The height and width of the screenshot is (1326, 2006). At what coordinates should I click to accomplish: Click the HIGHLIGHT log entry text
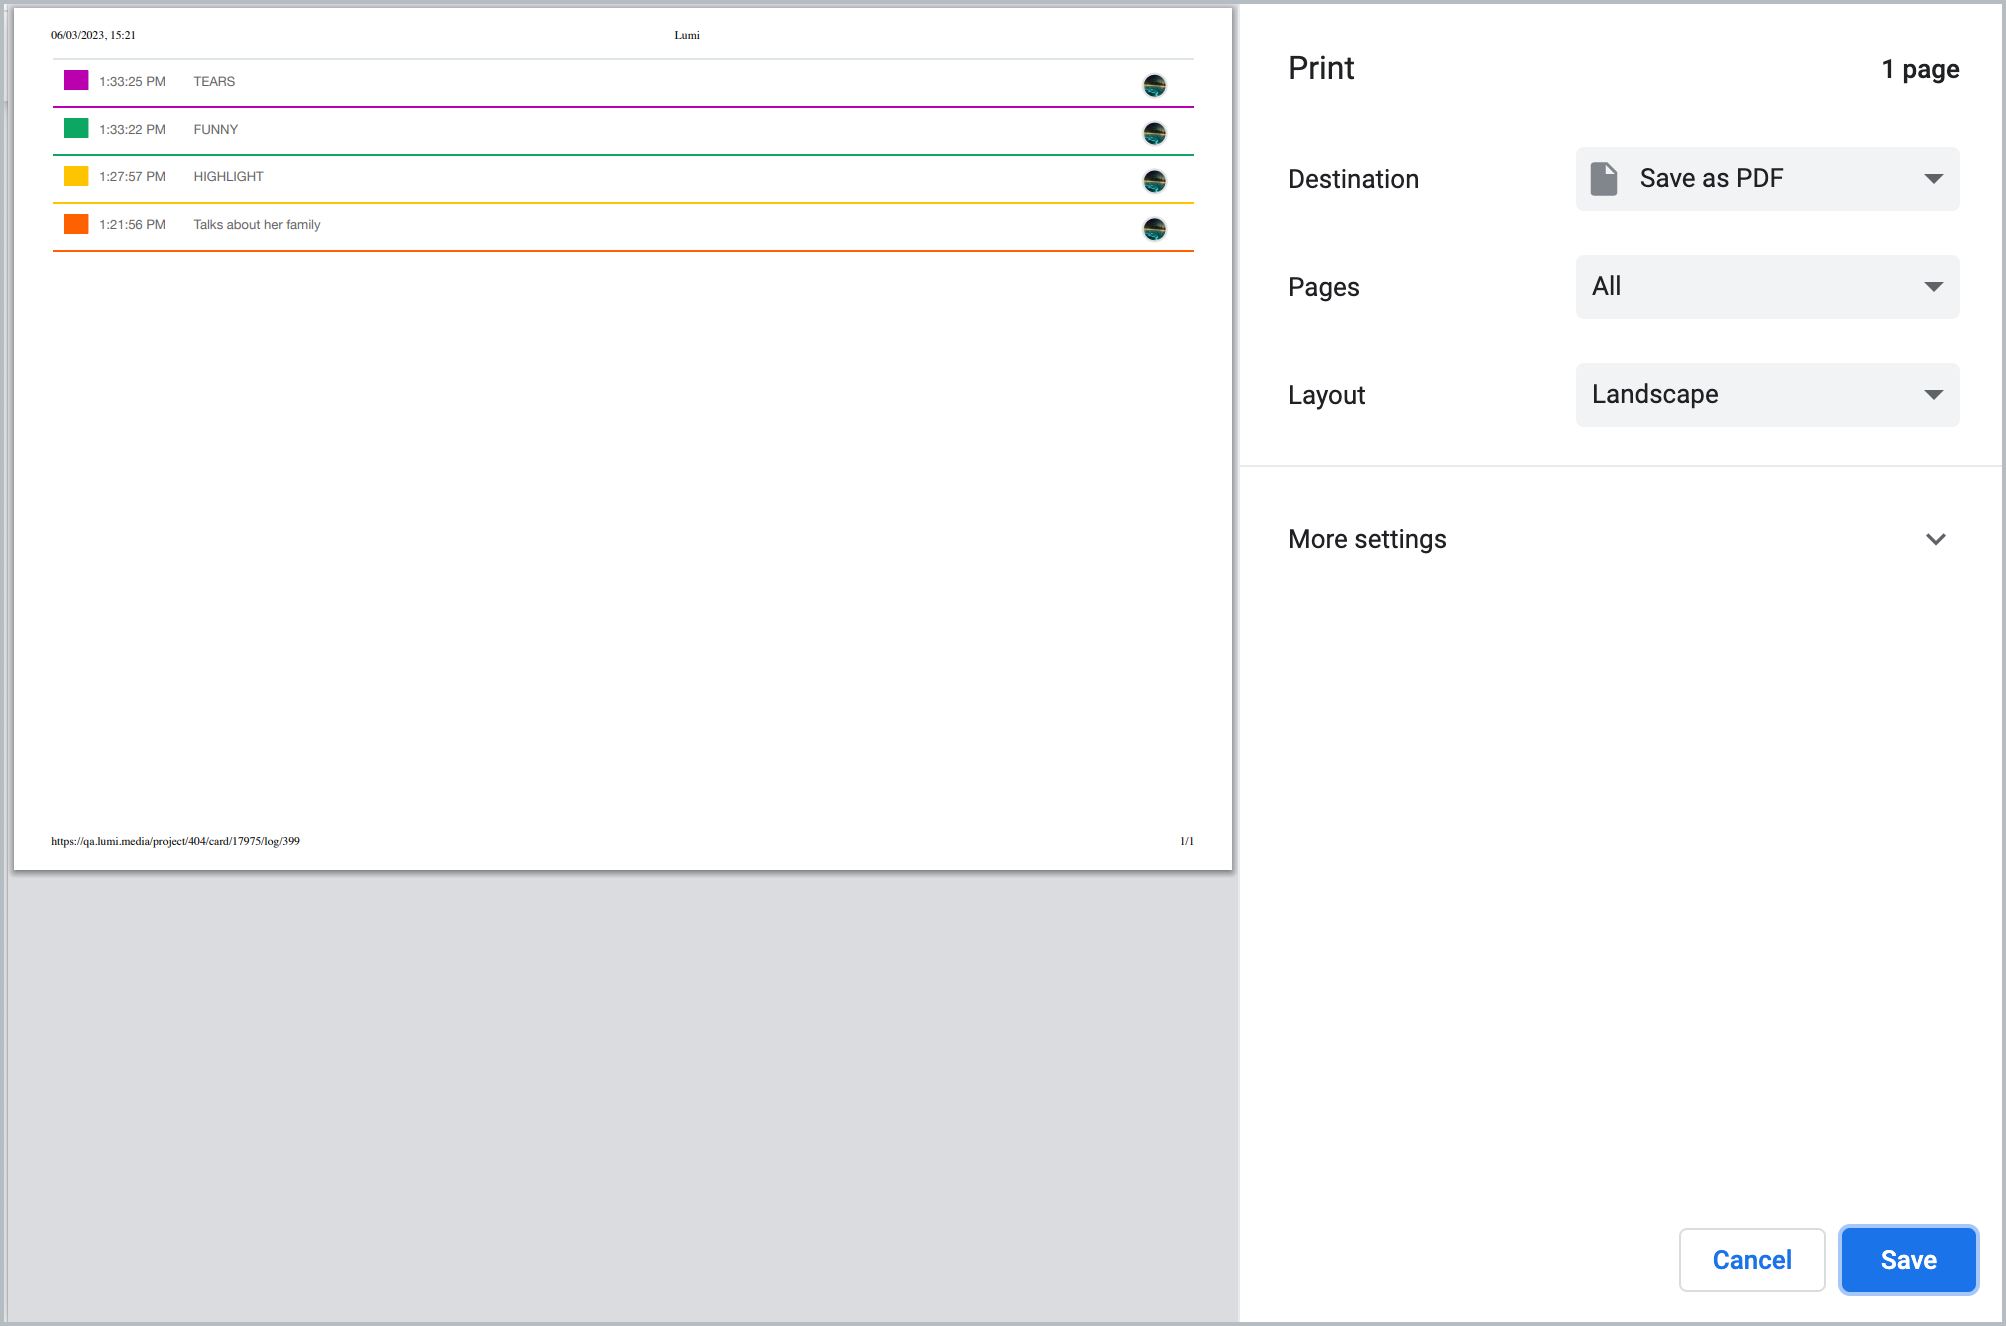coord(228,177)
